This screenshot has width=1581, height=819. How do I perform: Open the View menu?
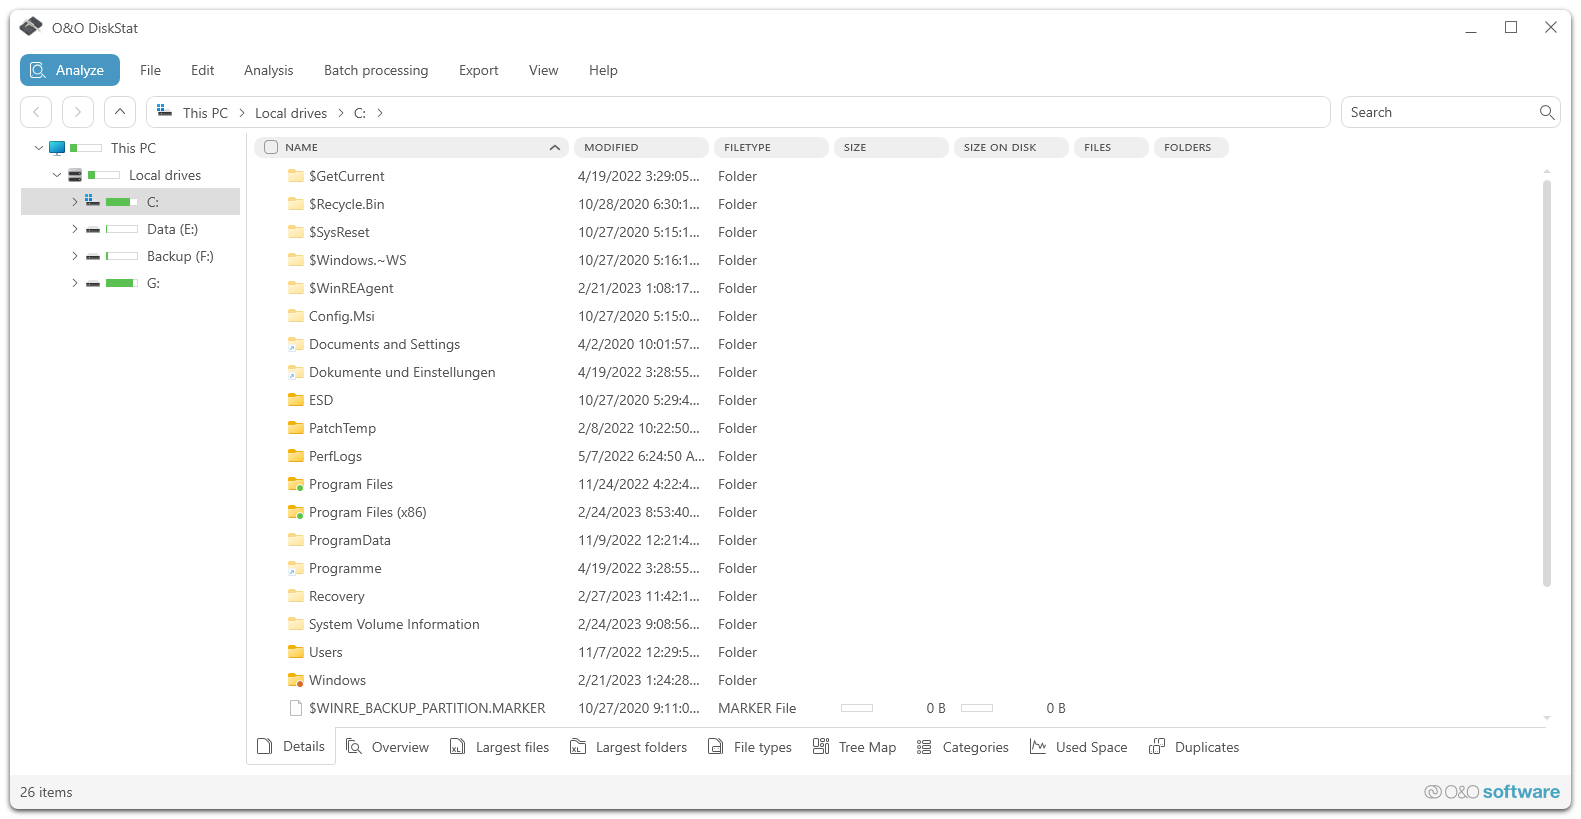(543, 70)
